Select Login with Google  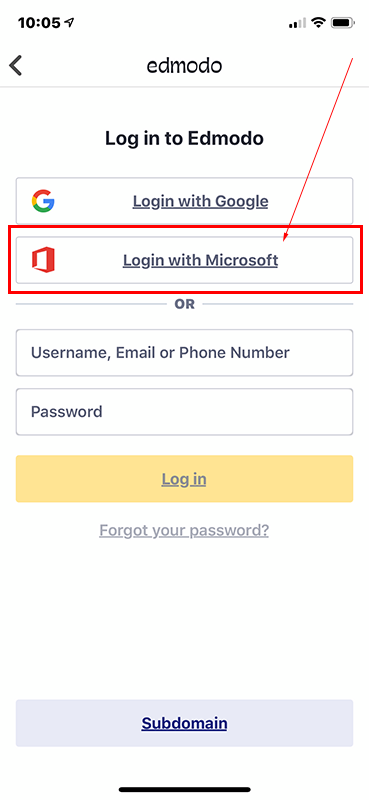tap(184, 201)
